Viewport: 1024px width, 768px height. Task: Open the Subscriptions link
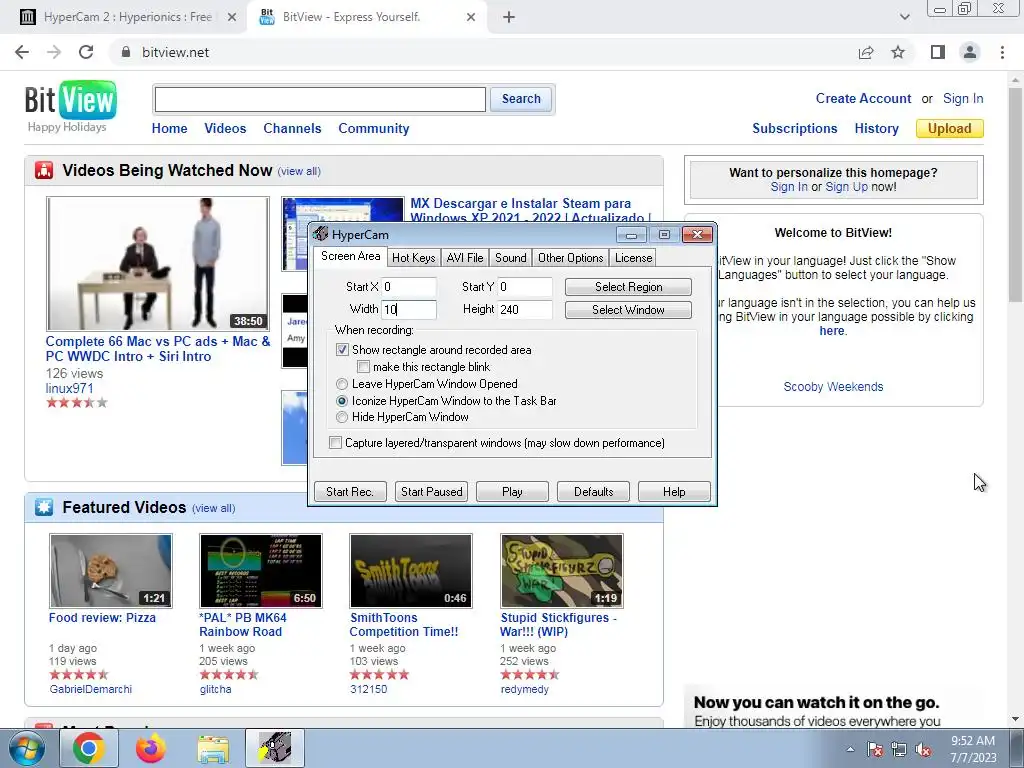795,129
